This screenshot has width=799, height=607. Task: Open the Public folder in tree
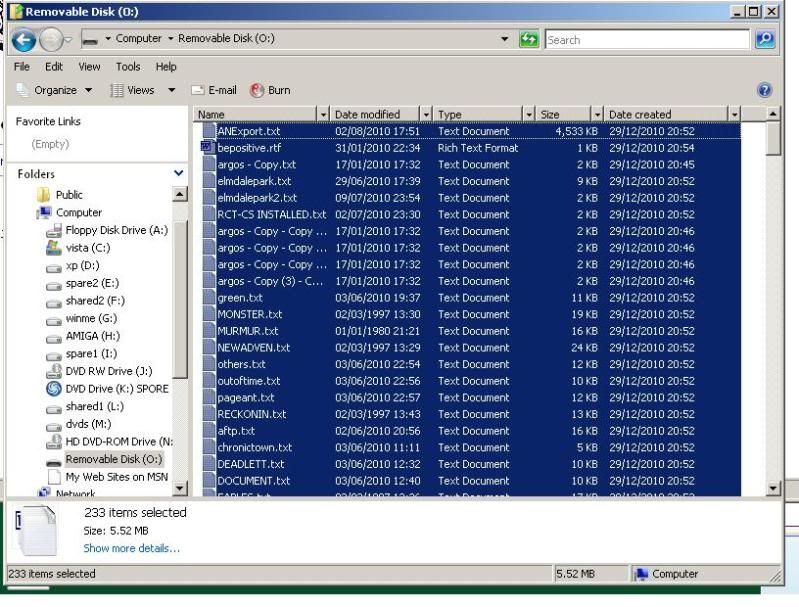point(69,195)
